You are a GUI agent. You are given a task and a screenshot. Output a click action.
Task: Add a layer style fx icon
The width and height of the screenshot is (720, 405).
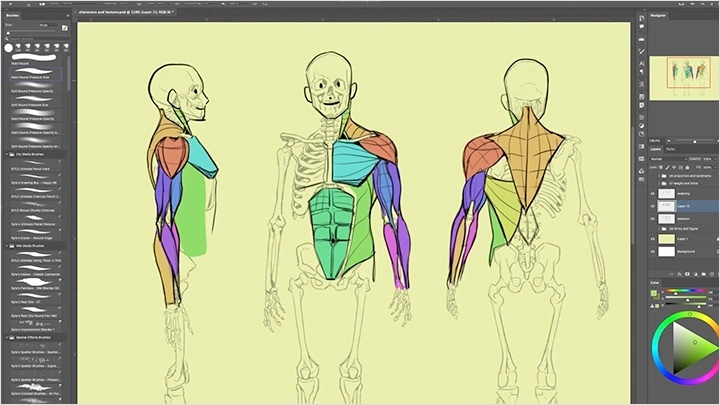679,274
